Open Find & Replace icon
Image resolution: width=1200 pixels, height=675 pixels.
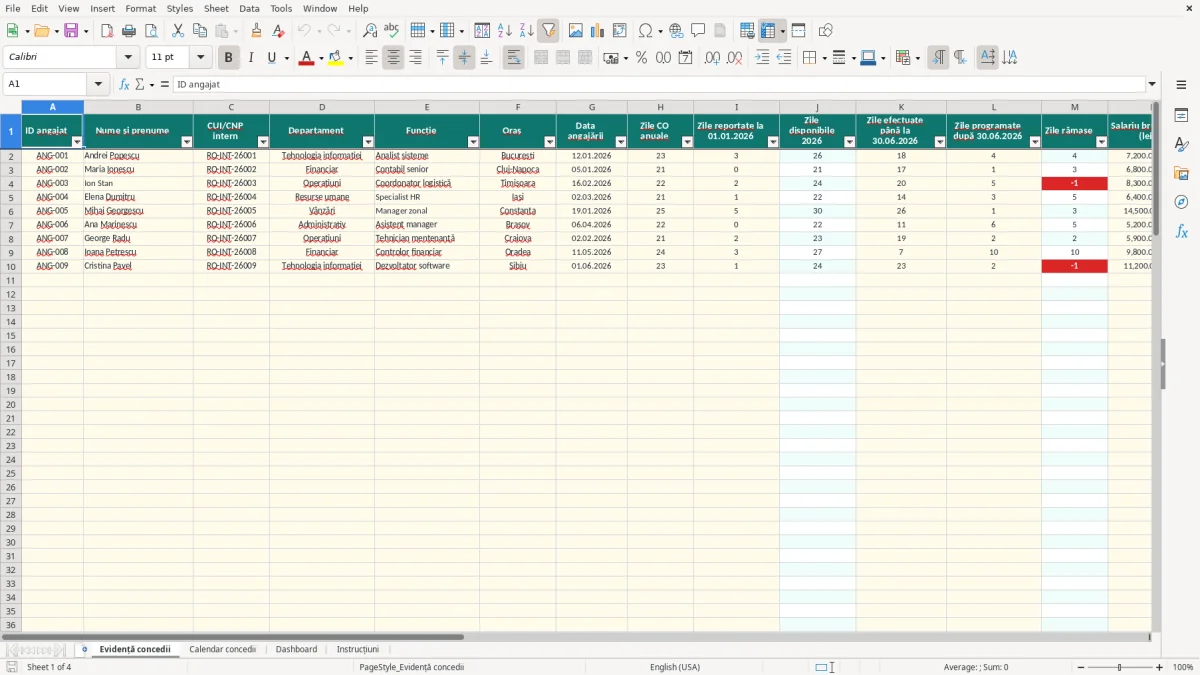tap(370, 31)
